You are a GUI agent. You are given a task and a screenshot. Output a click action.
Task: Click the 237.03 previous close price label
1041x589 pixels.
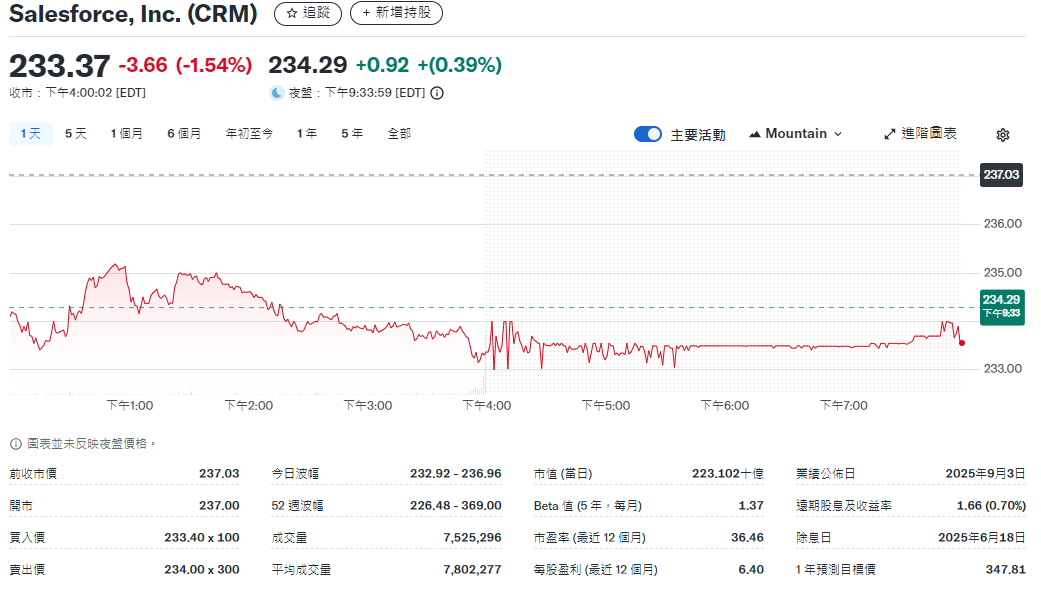(x=1001, y=175)
